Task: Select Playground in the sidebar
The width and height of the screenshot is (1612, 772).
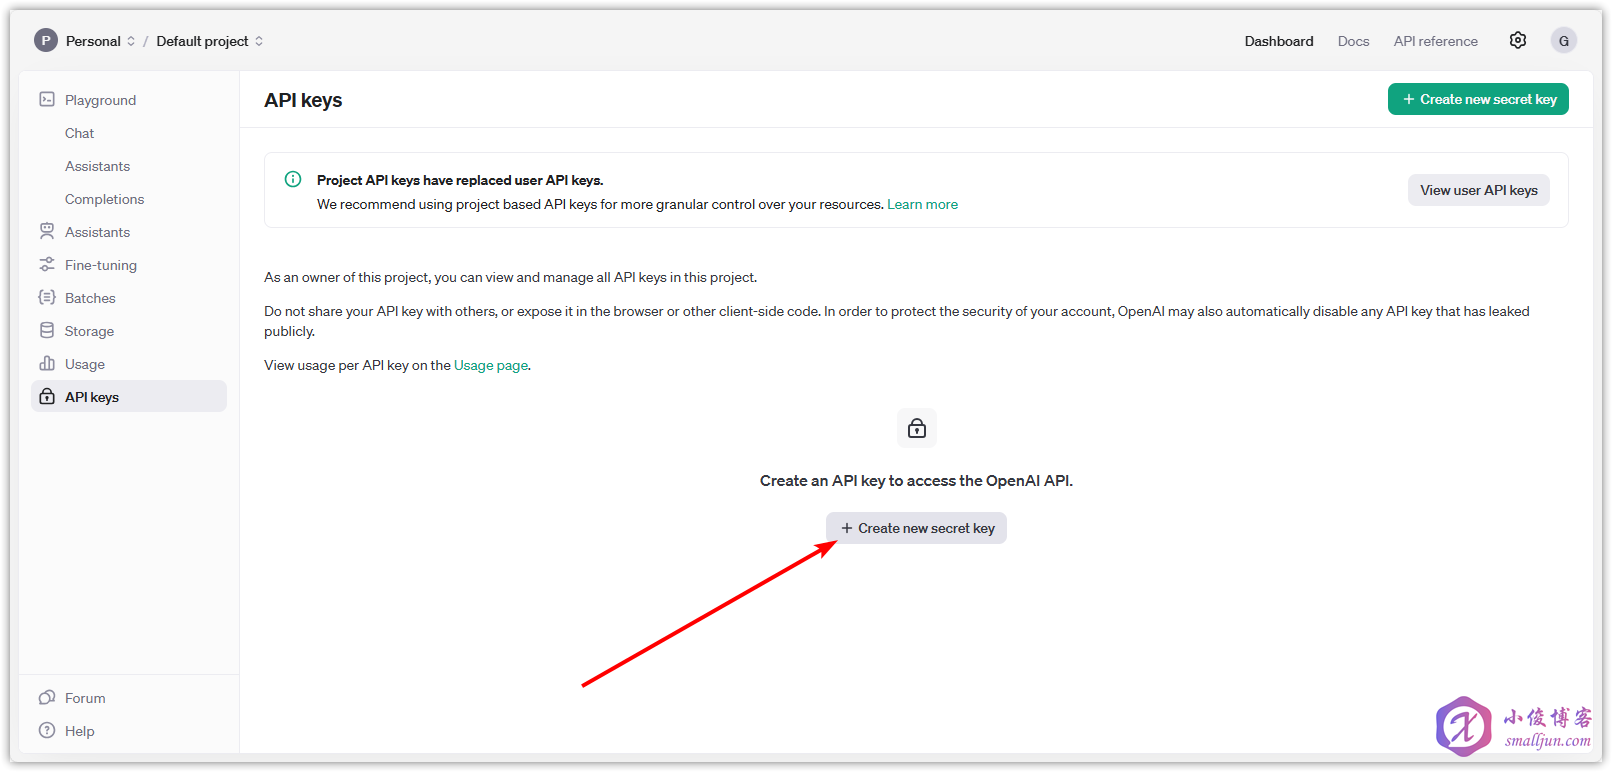Action: (x=129, y=100)
